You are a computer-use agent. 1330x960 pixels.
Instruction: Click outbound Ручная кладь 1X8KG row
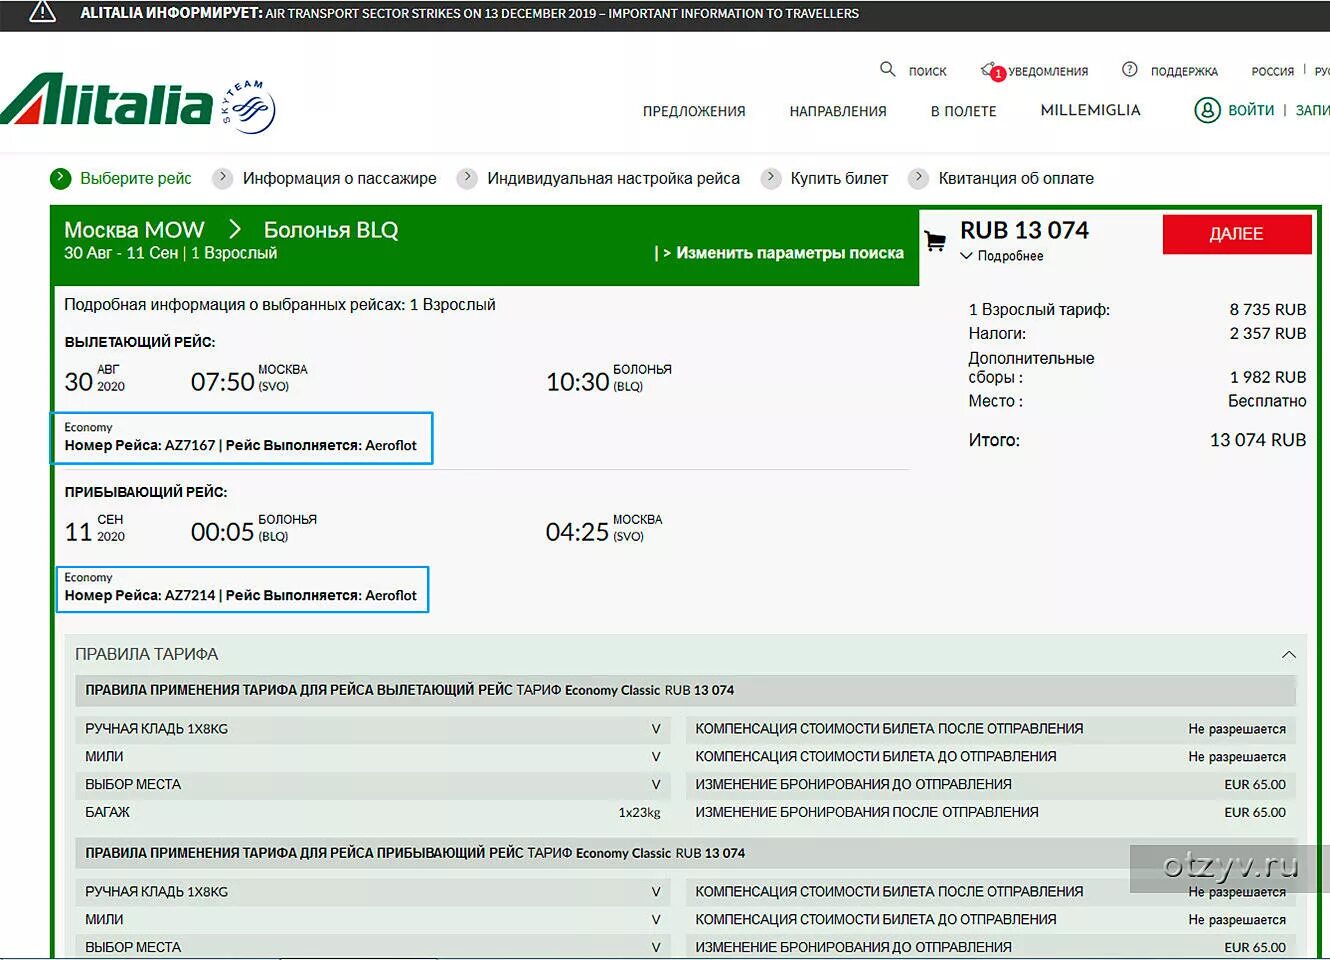pos(373,729)
